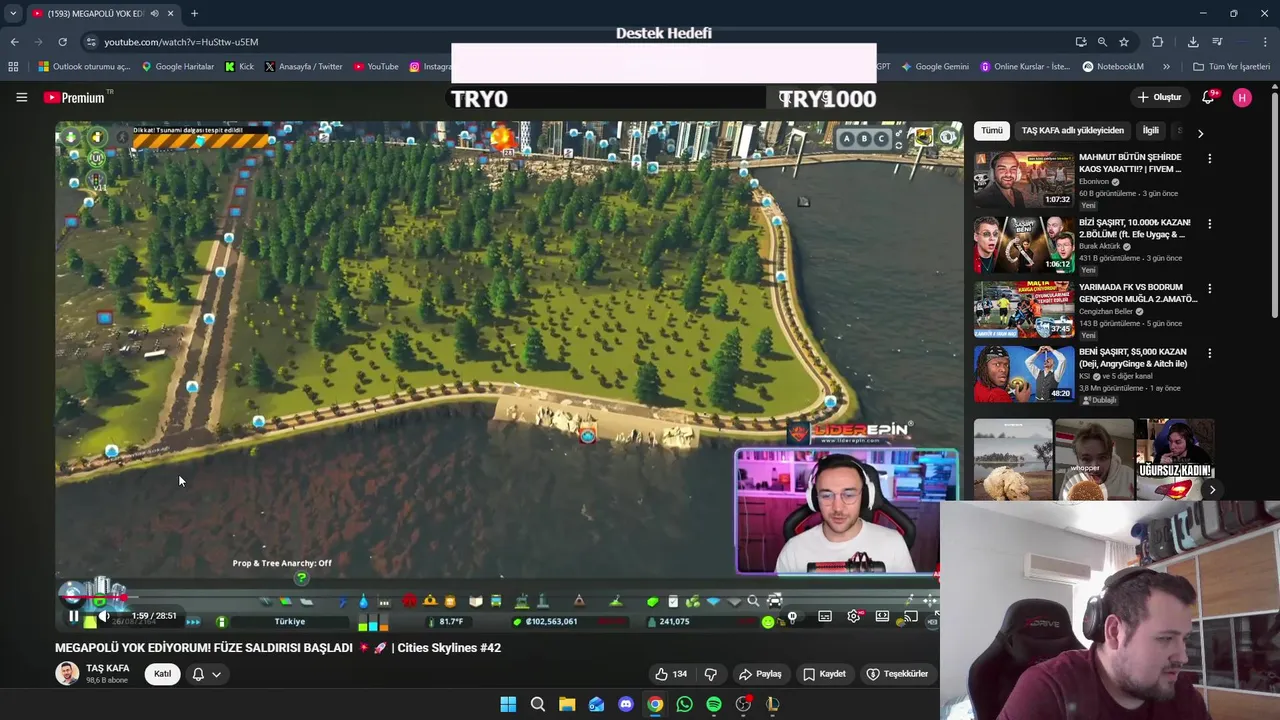The image size is (1280, 720).
Task: Expand notification options beside Katıl button
Action: coord(206,674)
